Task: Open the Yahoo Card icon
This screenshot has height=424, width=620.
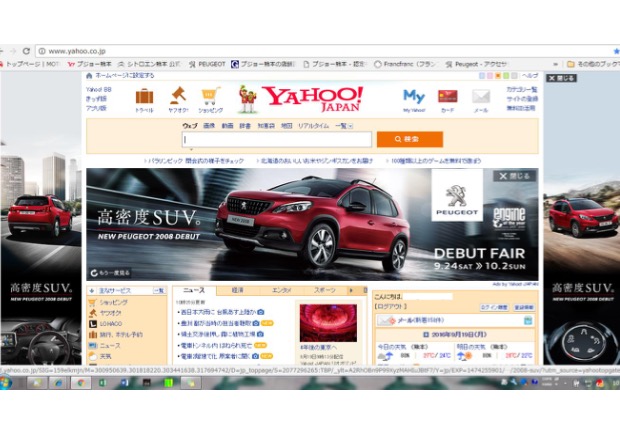Action: click(x=447, y=98)
